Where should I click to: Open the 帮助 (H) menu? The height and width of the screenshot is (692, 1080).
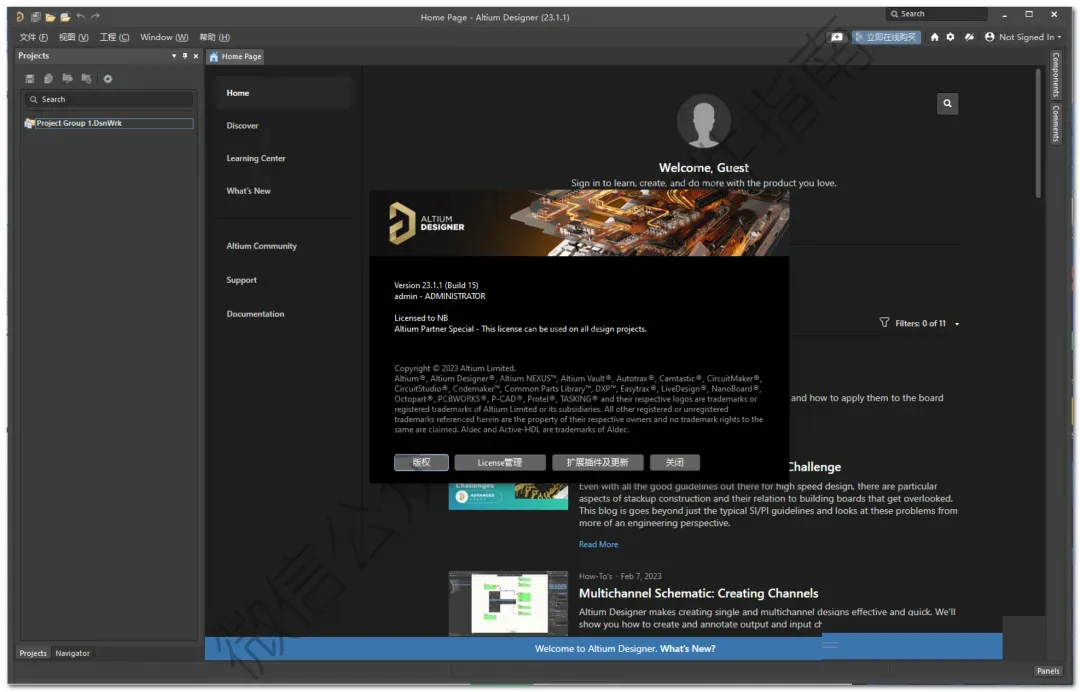pyautogui.click(x=215, y=37)
